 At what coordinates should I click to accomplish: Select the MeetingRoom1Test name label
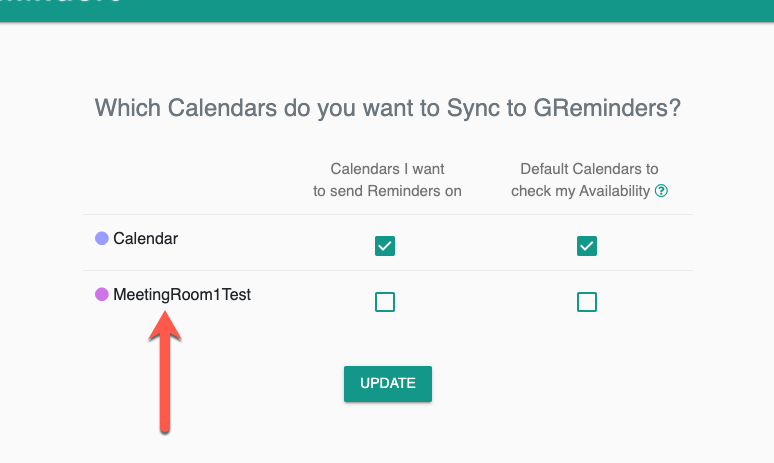182,295
